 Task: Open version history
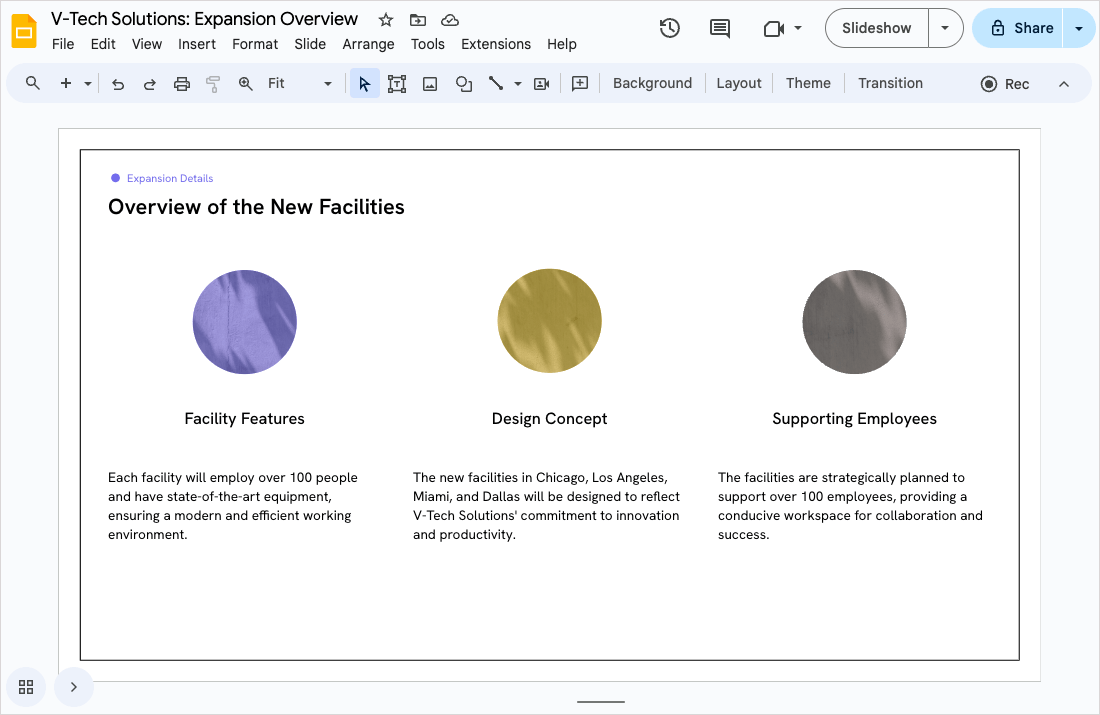(x=670, y=28)
